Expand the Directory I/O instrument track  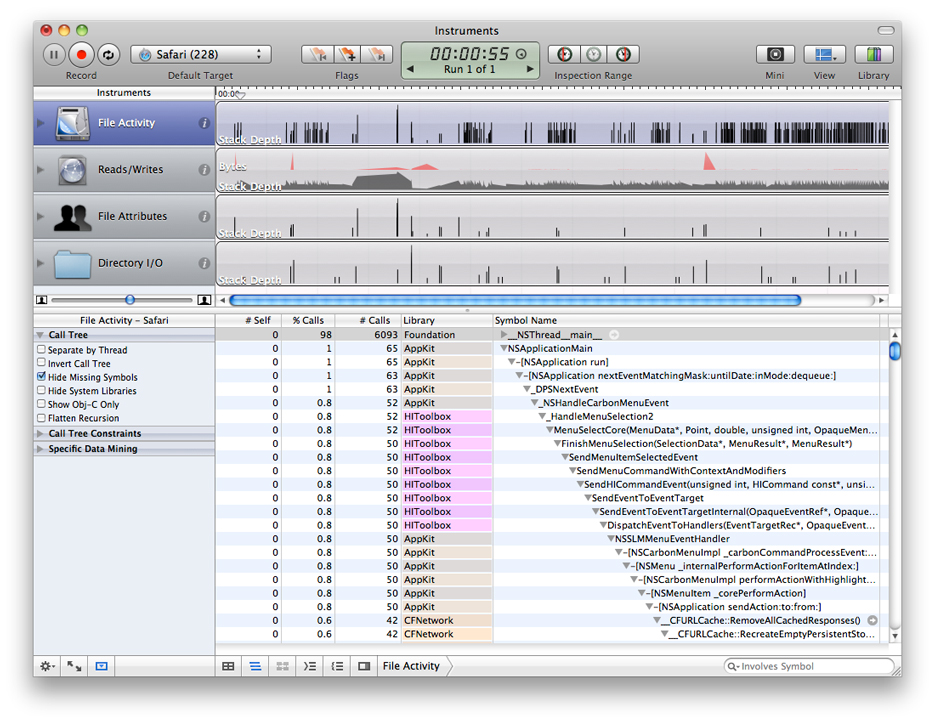41,263
